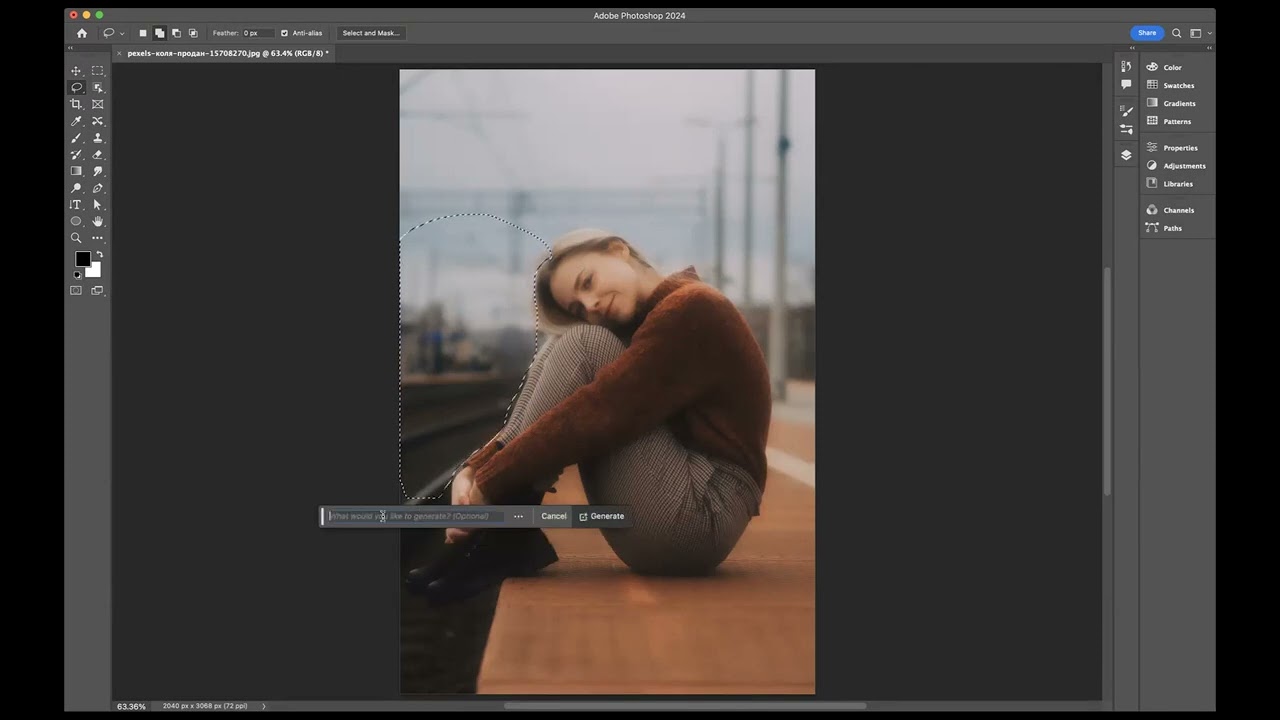This screenshot has height=720, width=1280.
Task: Select the Path Selection tool
Action: tap(97, 204)
